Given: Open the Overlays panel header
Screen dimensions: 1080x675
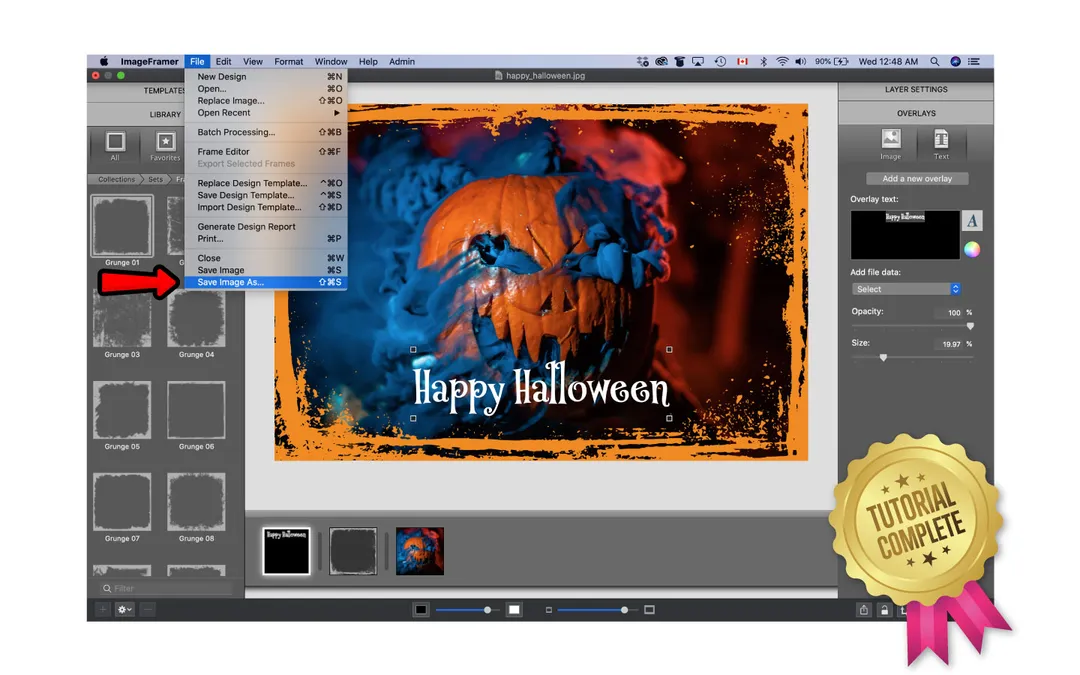Looking at the screenshot, I should [915, 113].
